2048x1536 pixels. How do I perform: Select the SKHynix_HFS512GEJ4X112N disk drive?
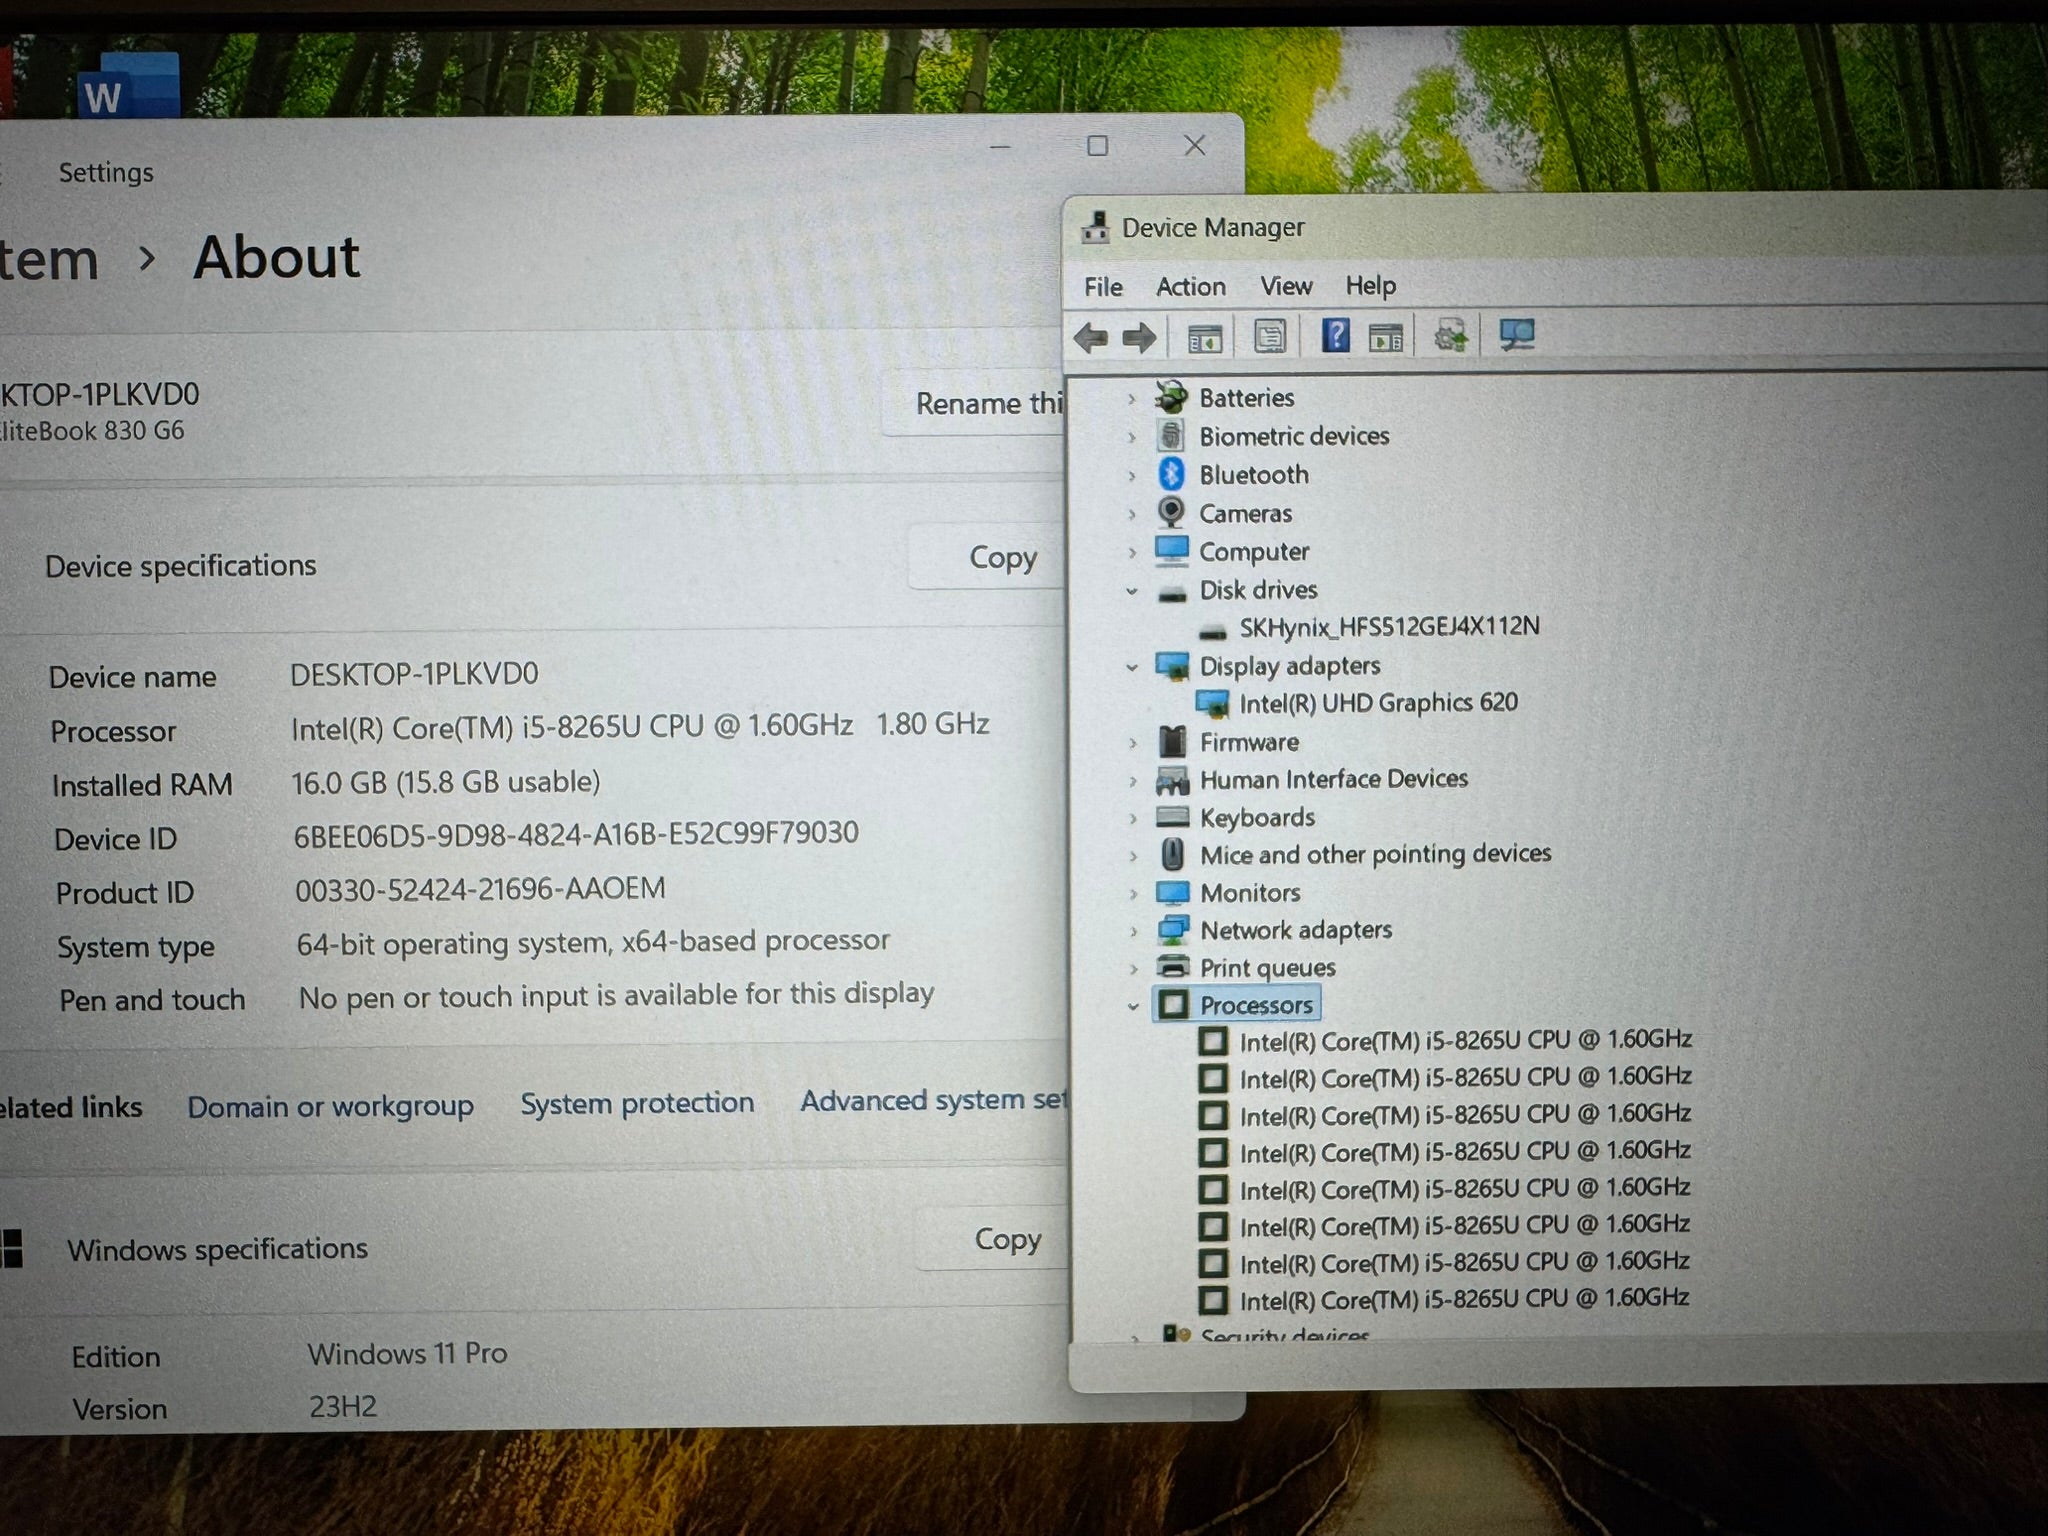1389,627
